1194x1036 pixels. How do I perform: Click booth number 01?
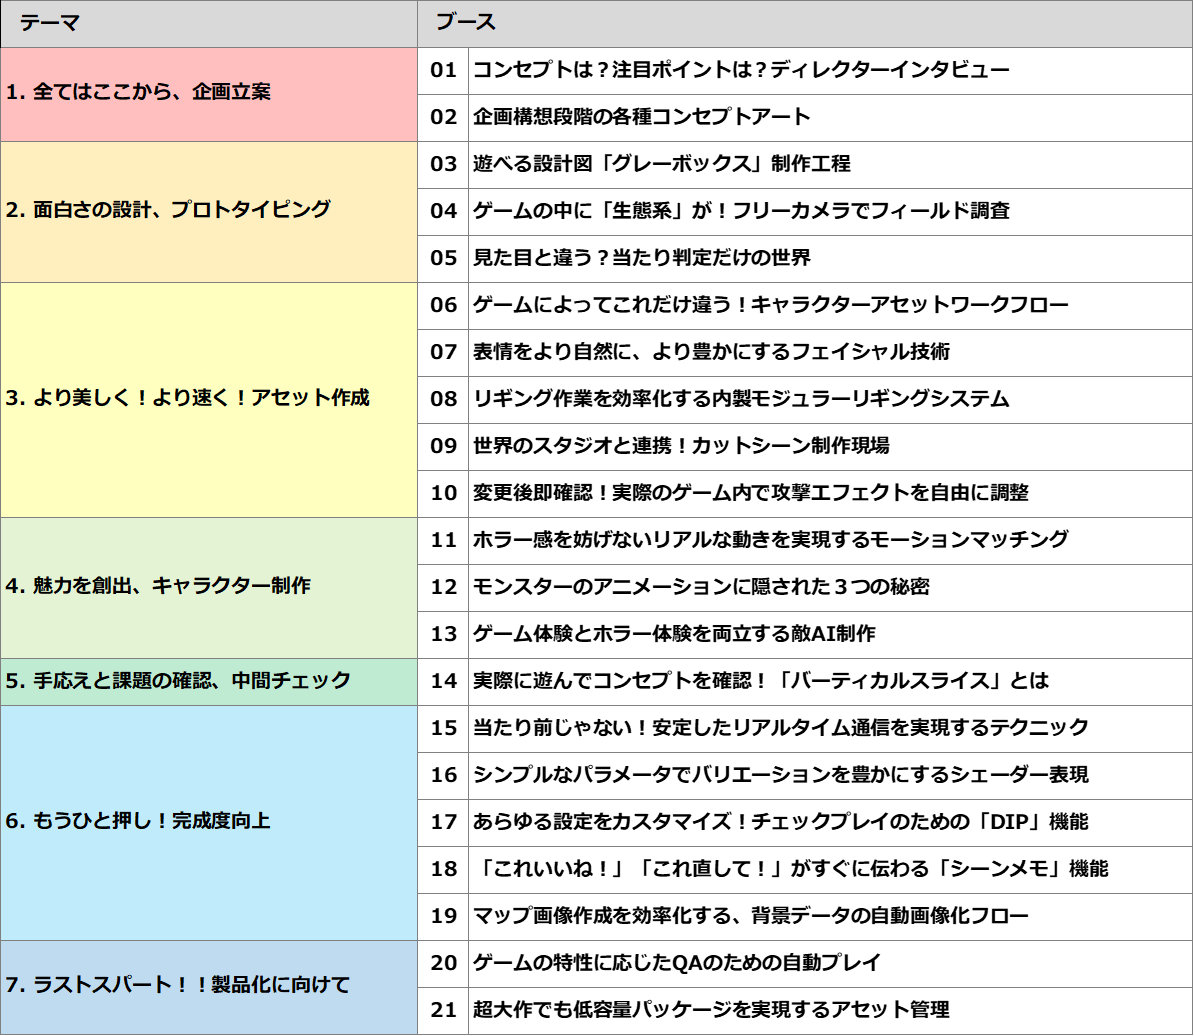(x=443, y=71)
